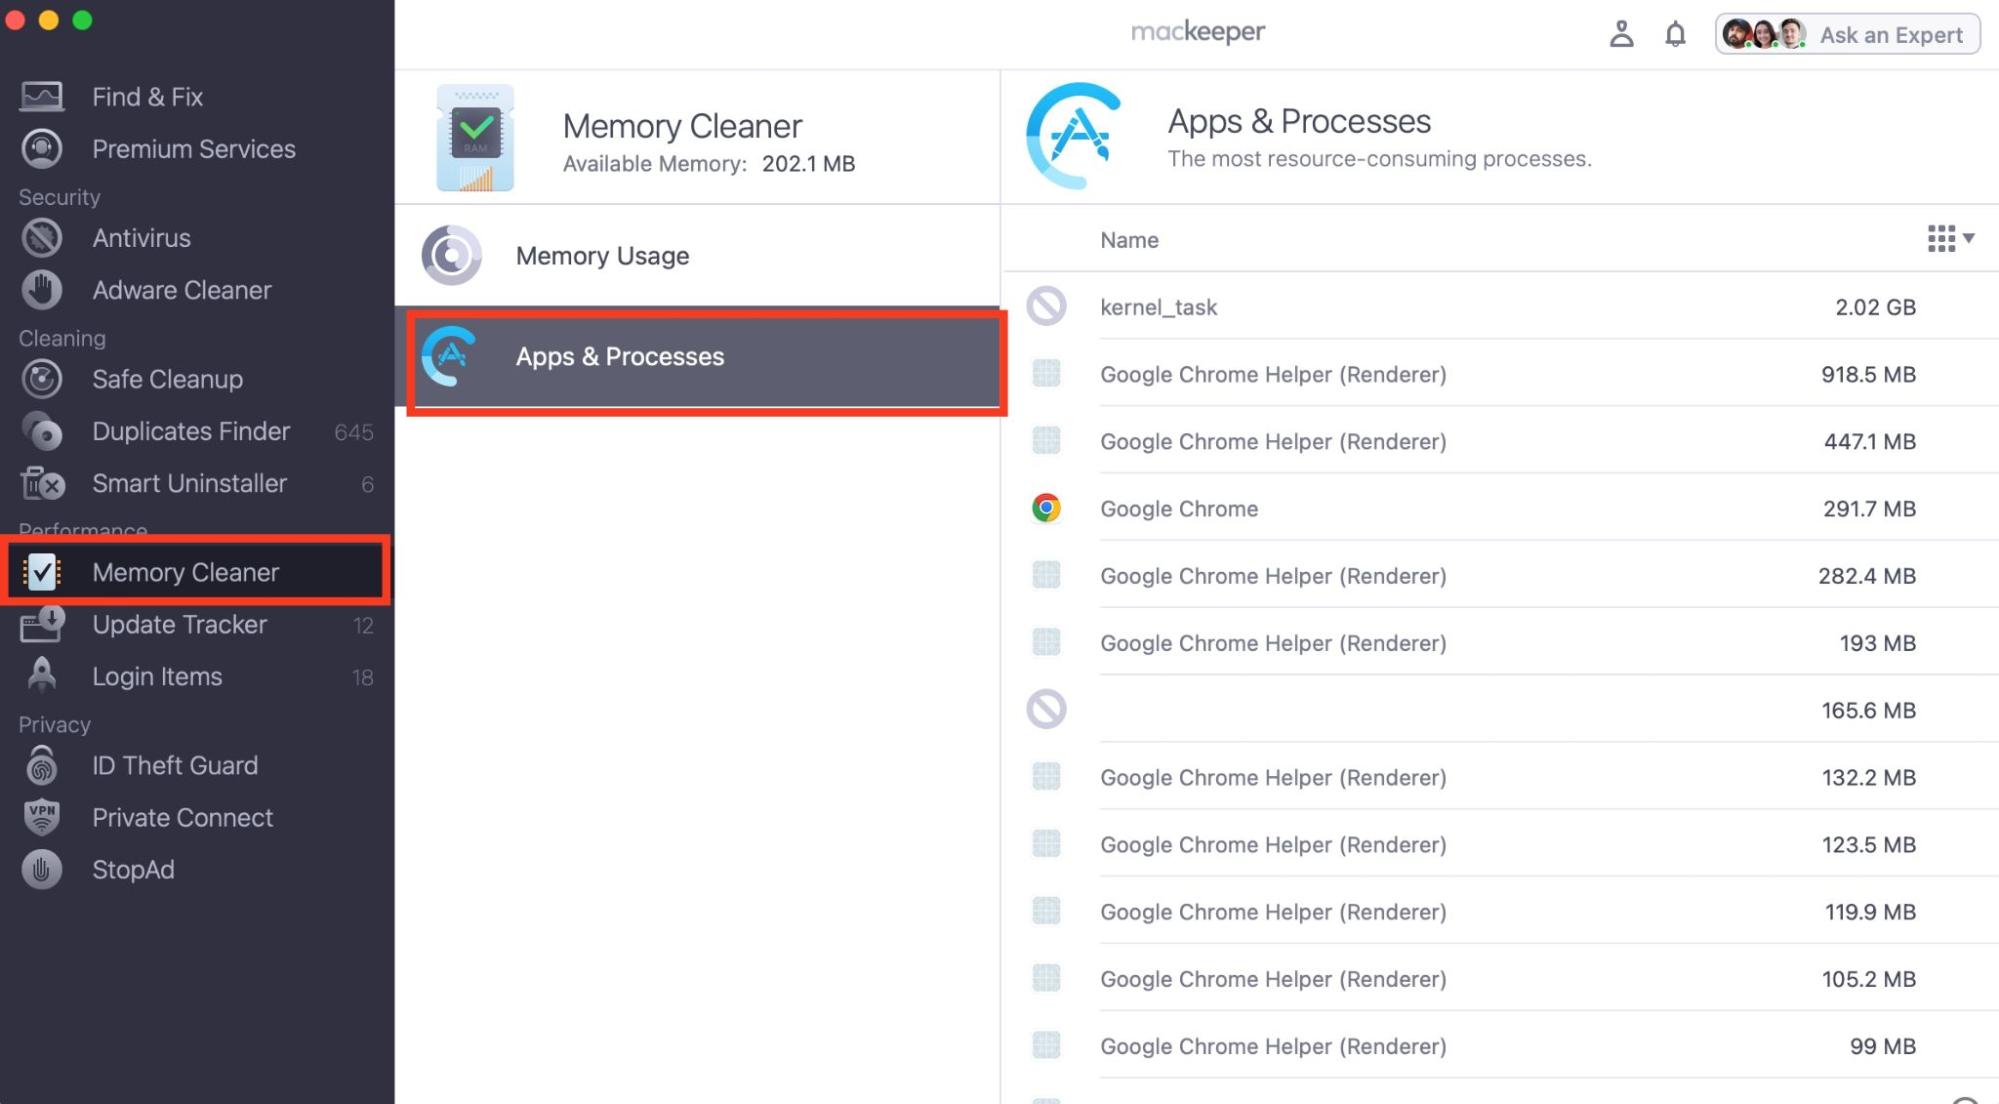Image resolution: width=1999 pixels, height=1104 pixels.
Task: Open StopAd
Action: pos(134,869)
